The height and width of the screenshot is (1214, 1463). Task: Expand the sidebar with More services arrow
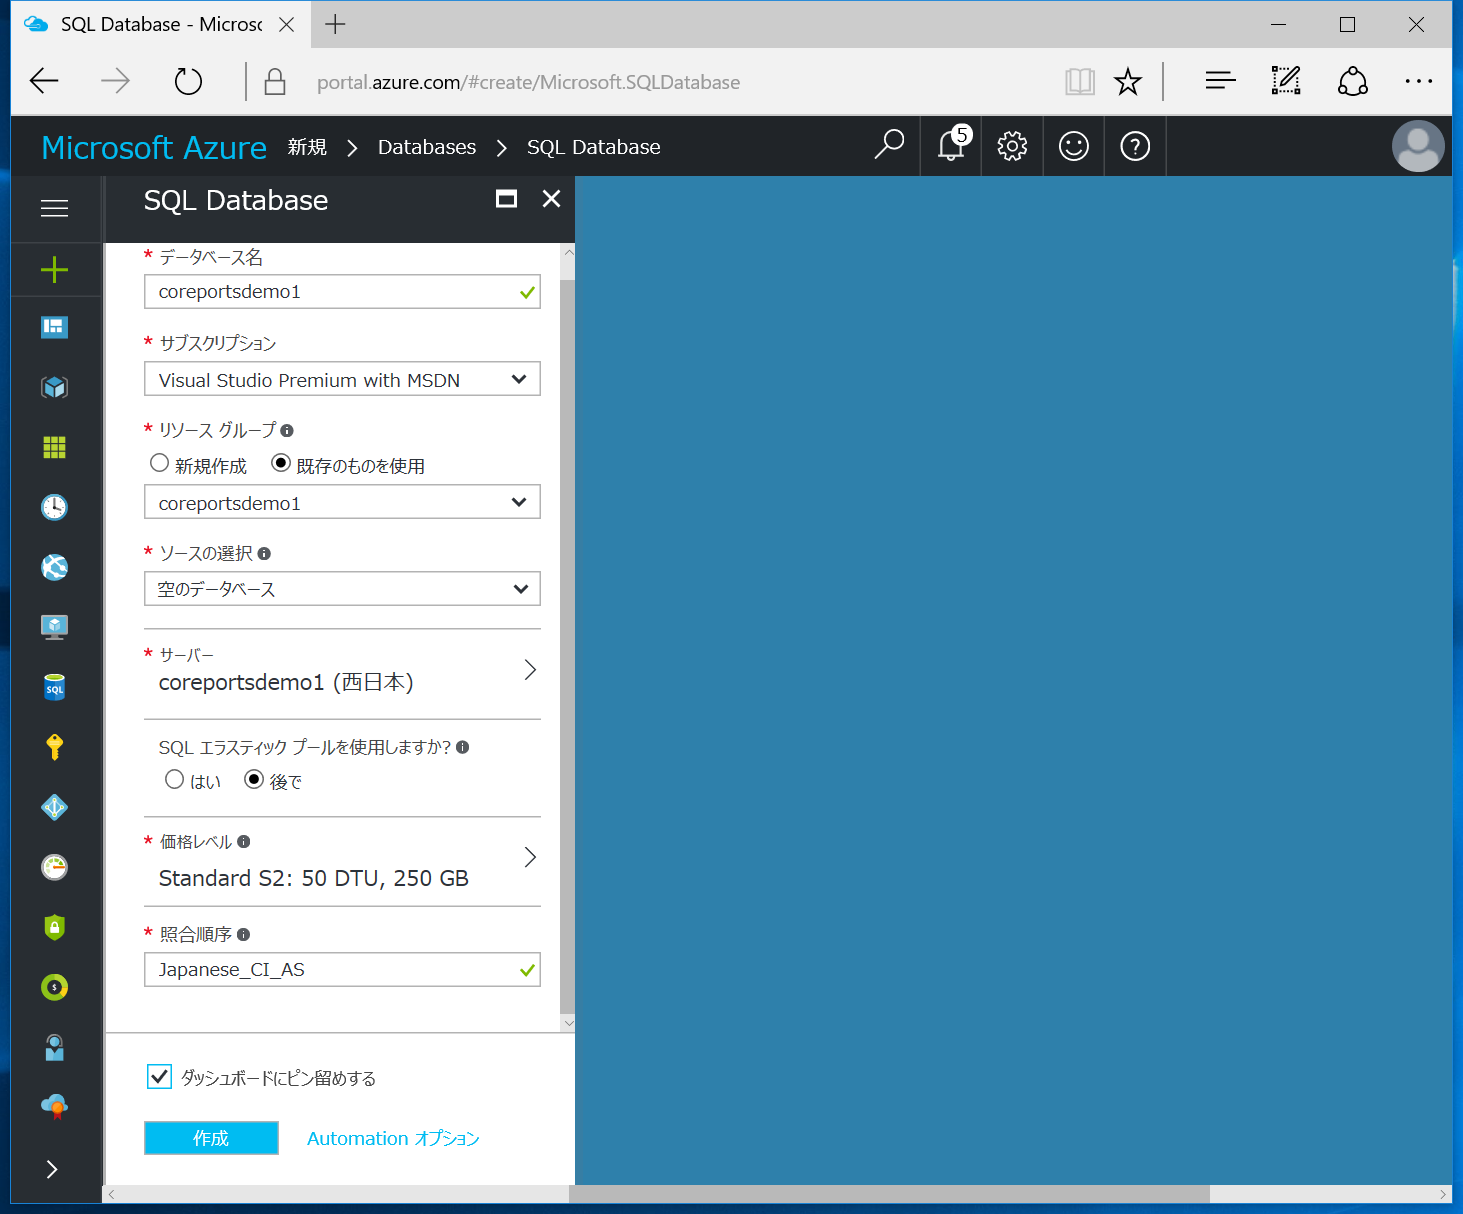click(52, 1169)
